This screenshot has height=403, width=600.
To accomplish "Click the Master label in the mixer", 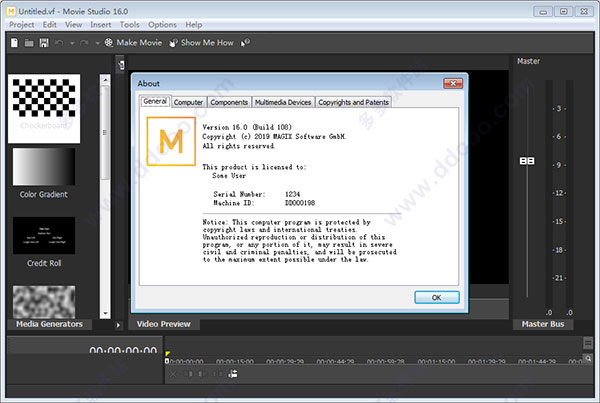I will tap(528, 61).
